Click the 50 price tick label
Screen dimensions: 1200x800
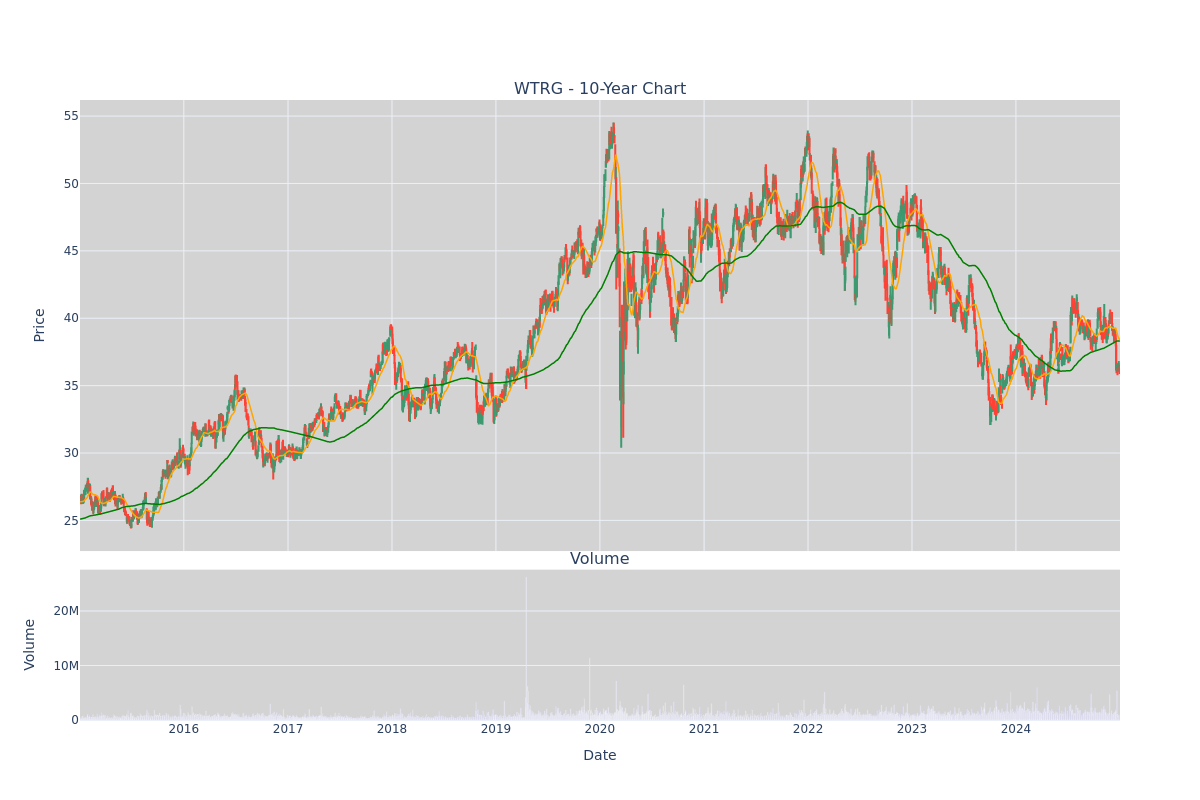(x=71, y=183)
